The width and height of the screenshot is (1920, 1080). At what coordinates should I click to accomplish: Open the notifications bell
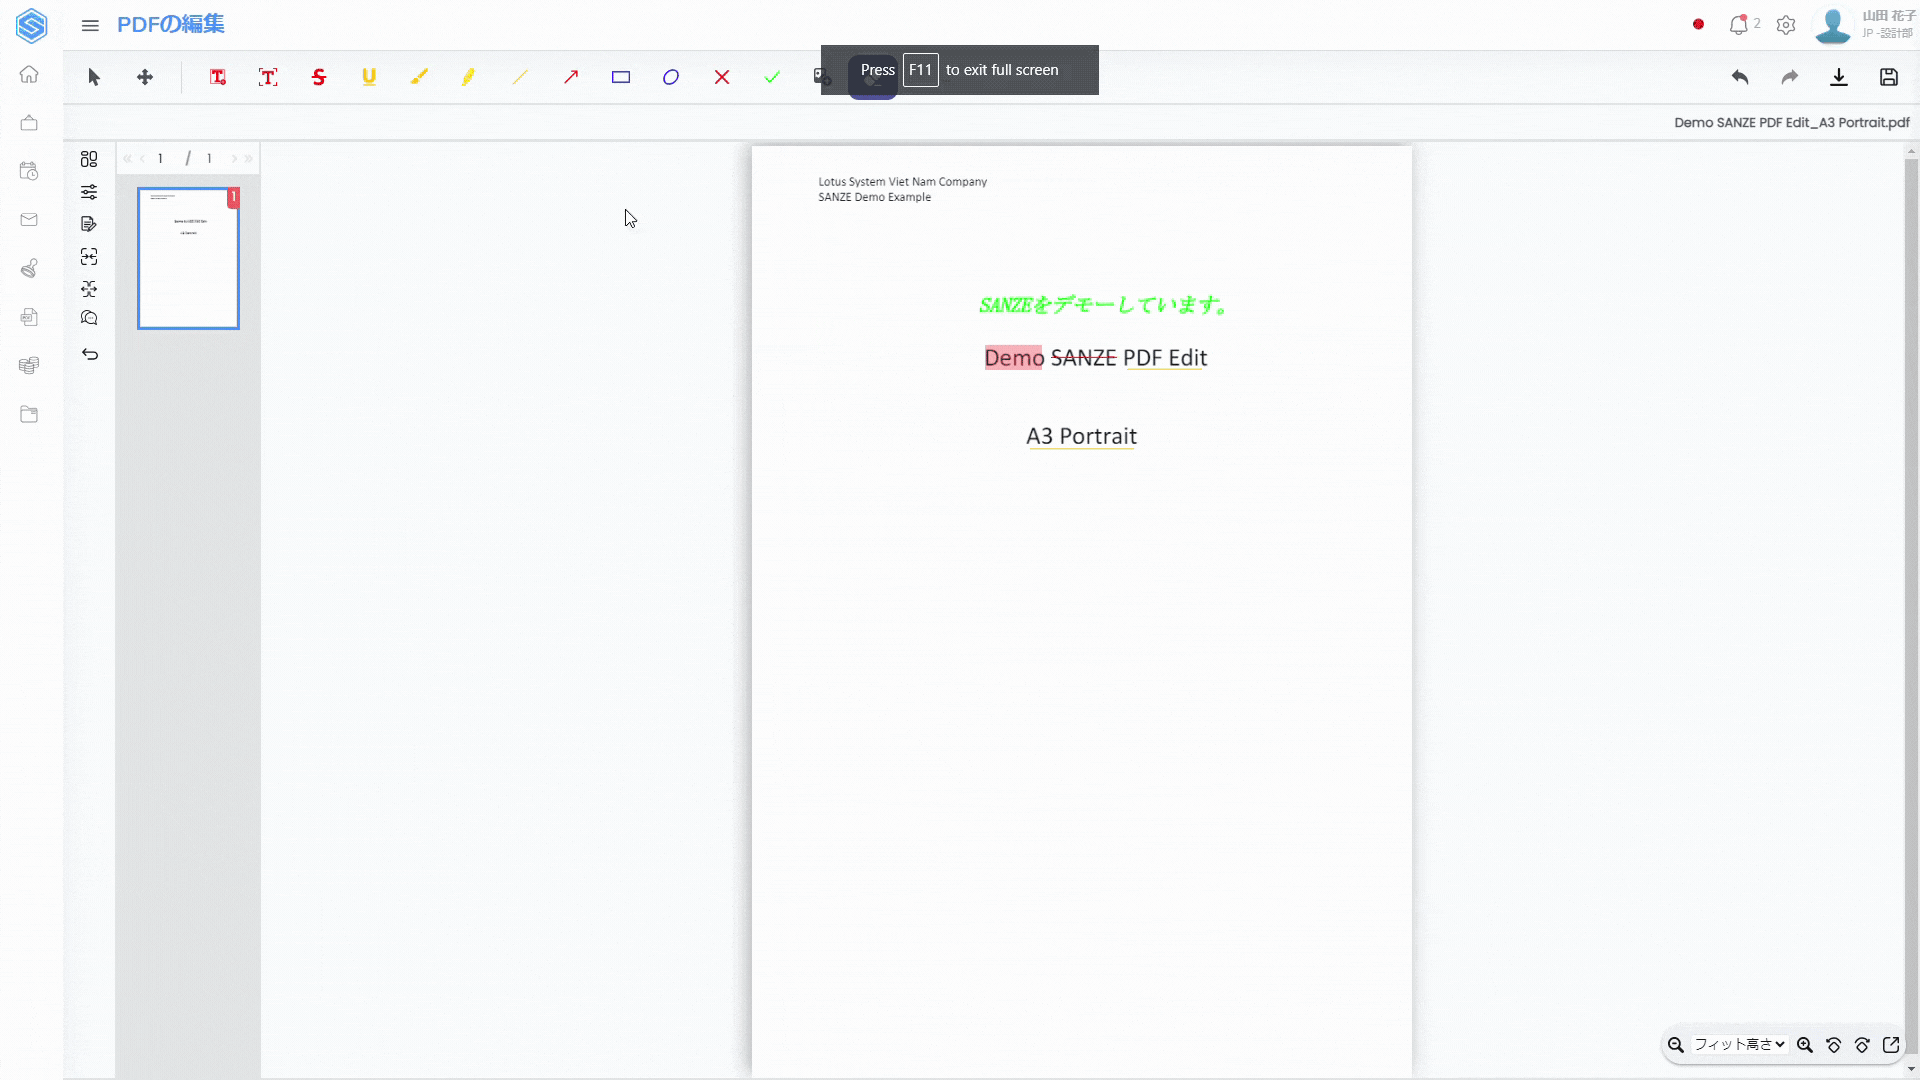[x=1739, y=25]
